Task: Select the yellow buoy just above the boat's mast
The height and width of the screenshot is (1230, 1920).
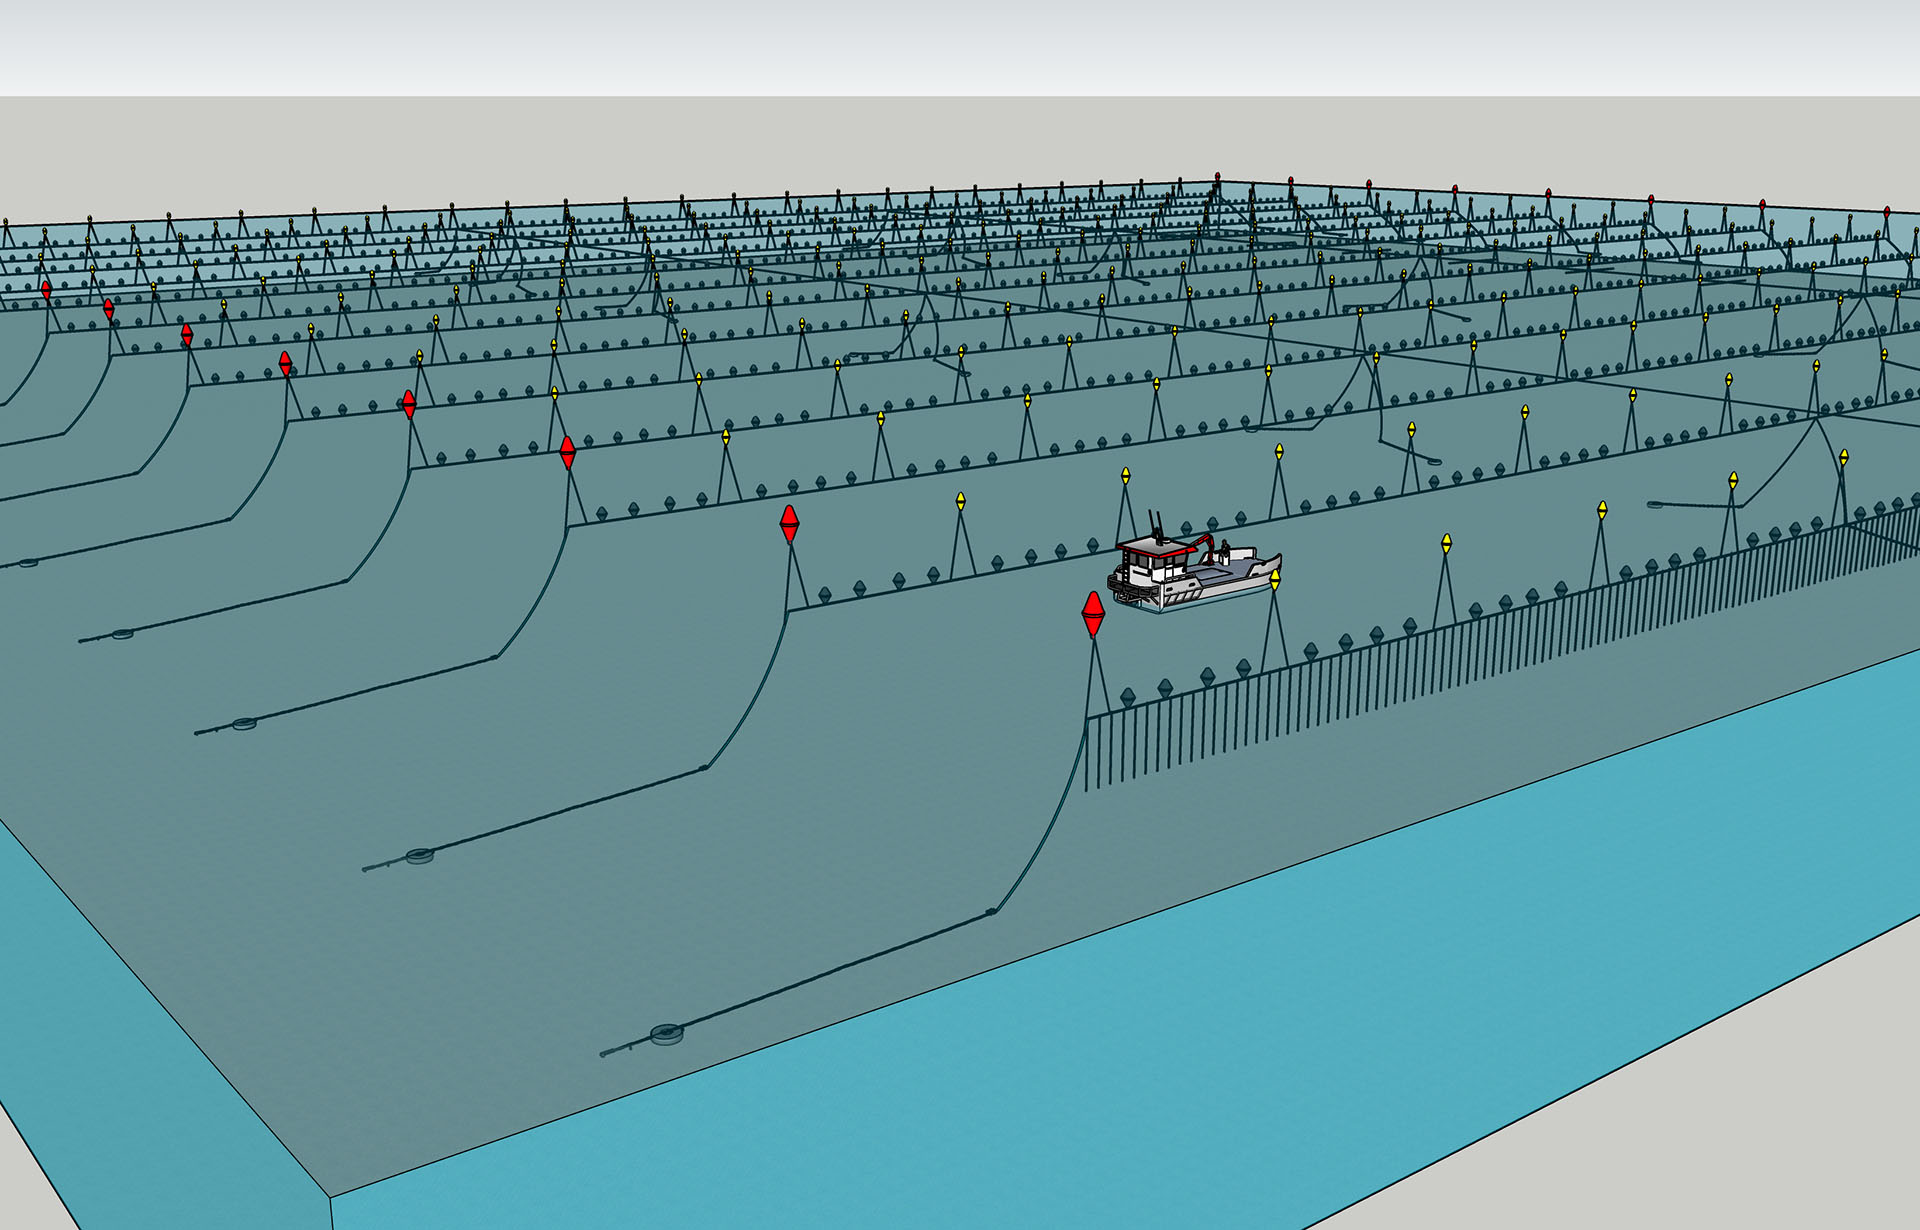Action: tap(1125, 476)
